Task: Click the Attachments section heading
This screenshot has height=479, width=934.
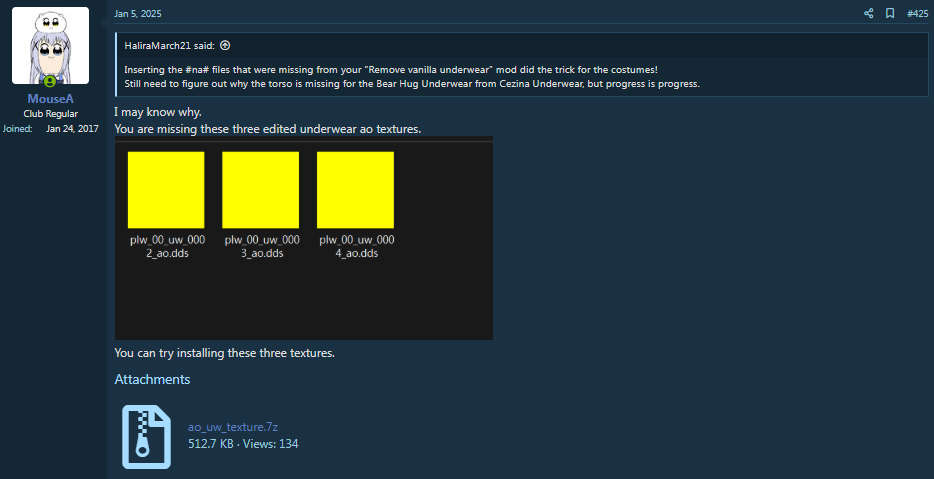Action: tap(152, 380)
